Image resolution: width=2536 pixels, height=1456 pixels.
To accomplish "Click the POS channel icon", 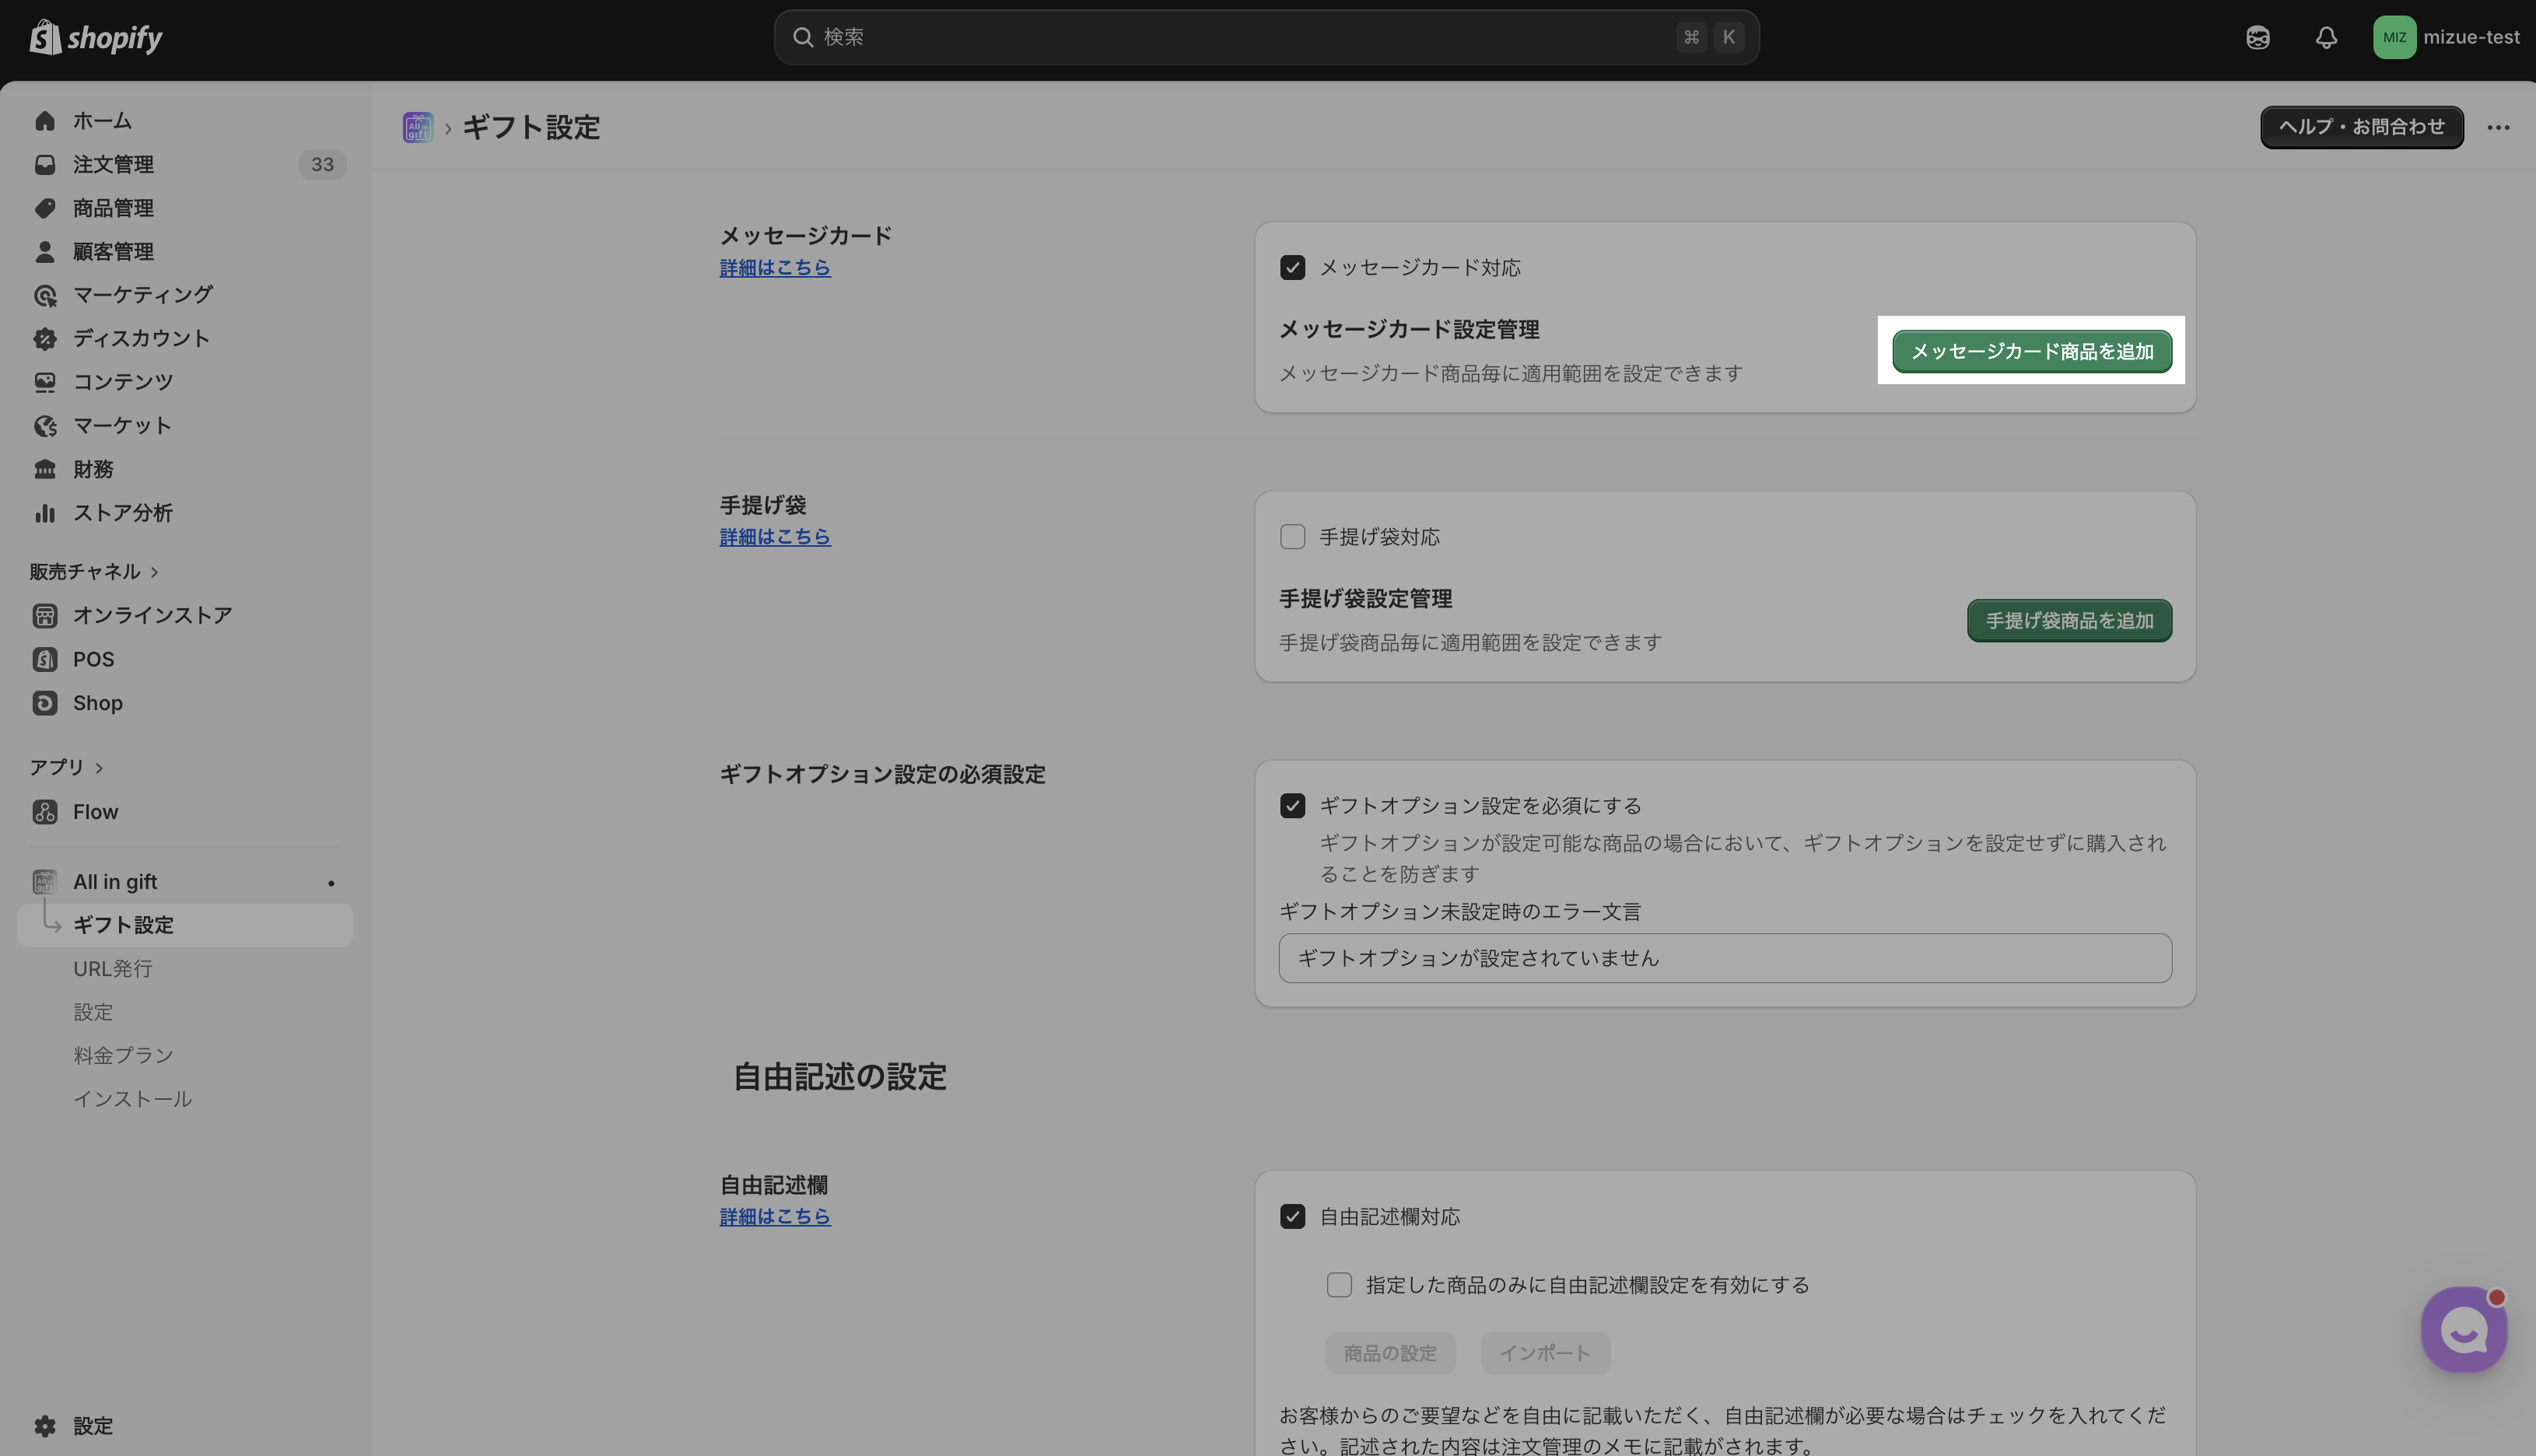I will [x=45, y=659].
